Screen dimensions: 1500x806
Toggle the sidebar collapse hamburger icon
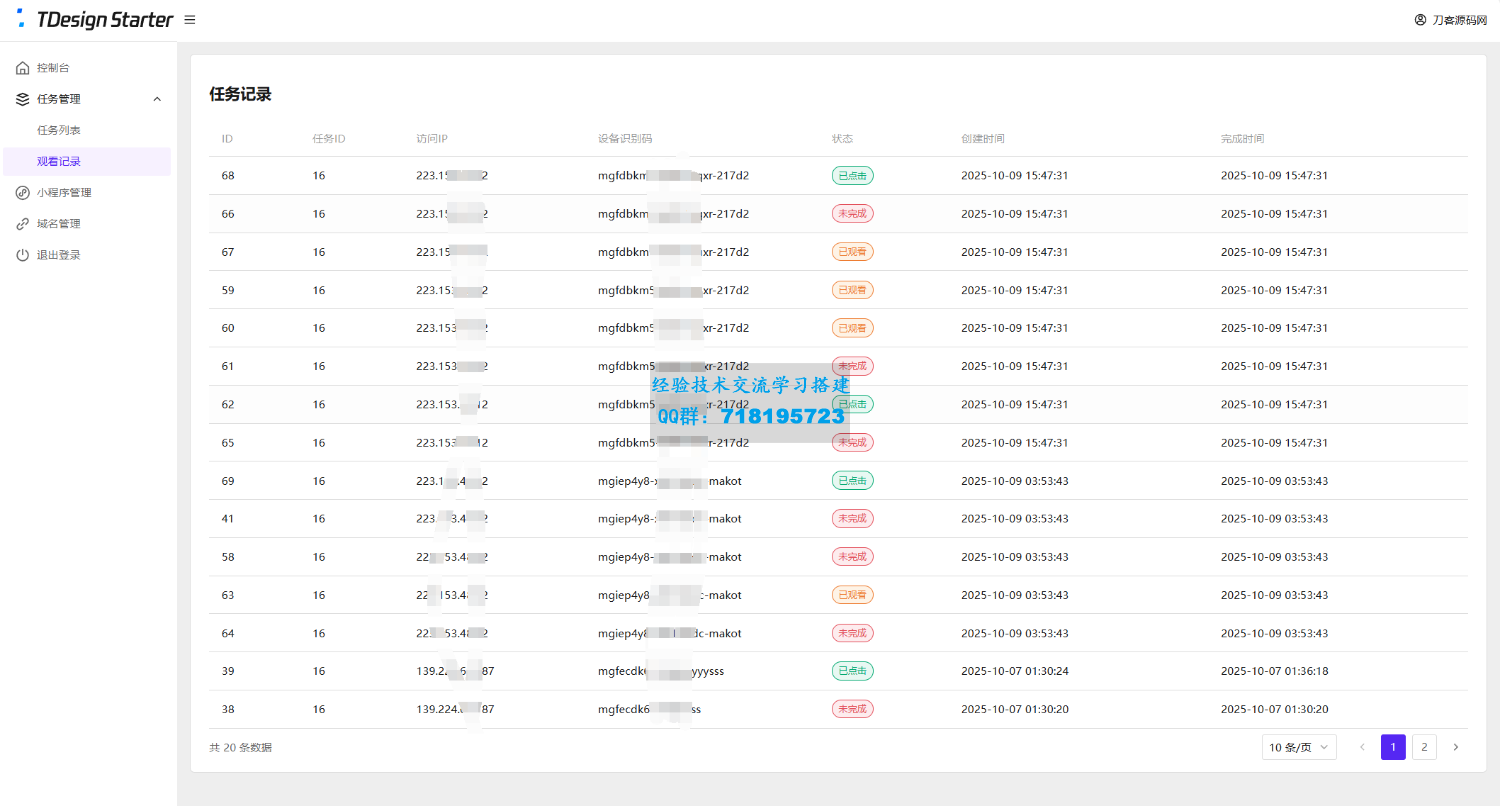(x=190, y=20)
